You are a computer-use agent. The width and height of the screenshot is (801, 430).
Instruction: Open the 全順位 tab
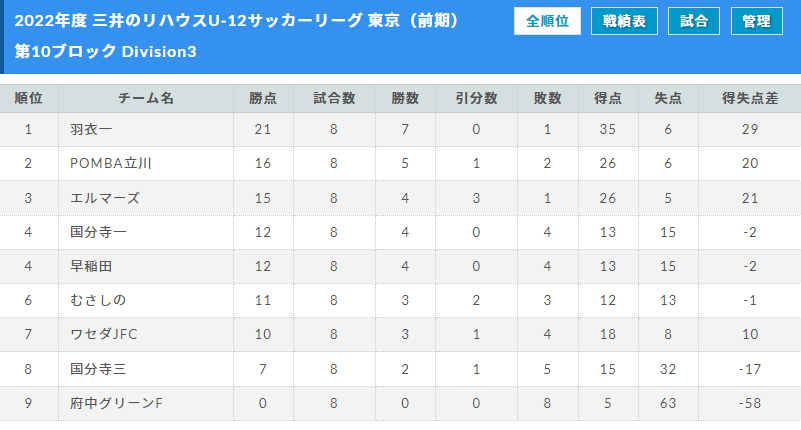click(547, 21)
